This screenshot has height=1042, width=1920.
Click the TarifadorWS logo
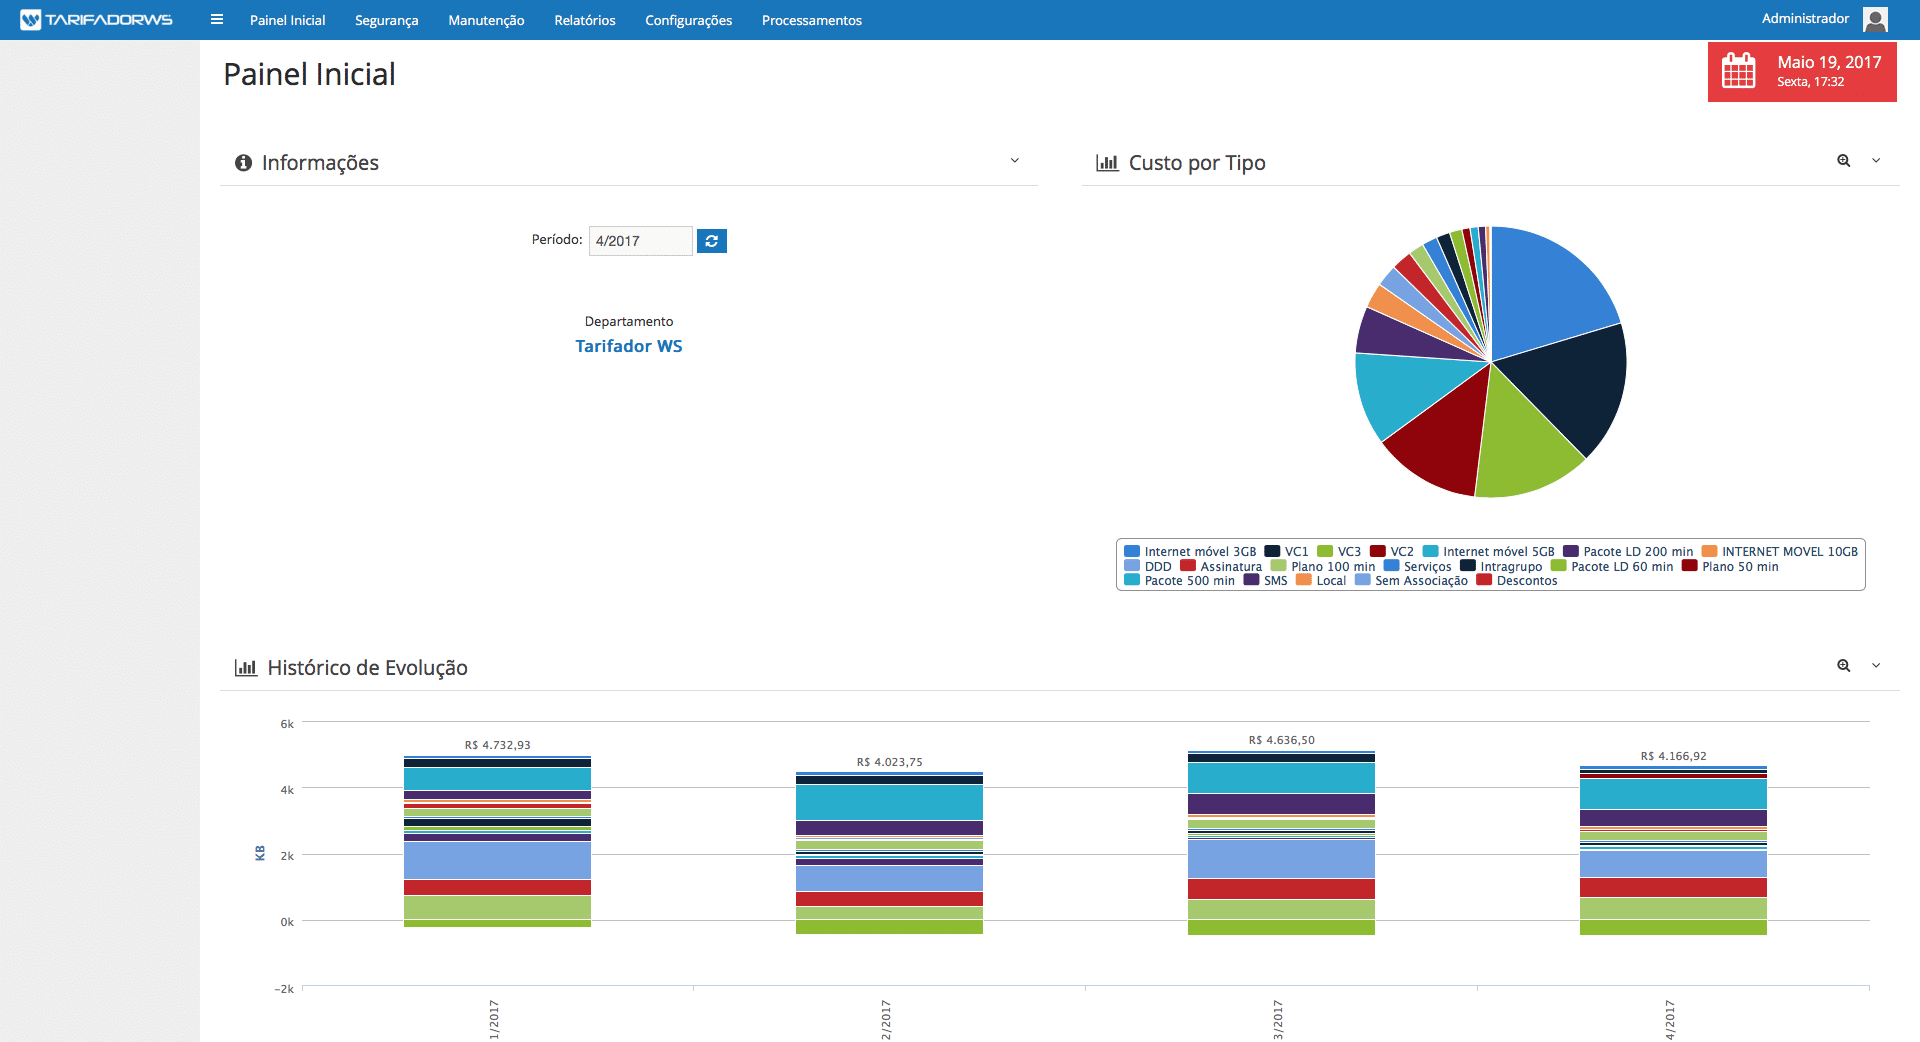click(96, 20)
